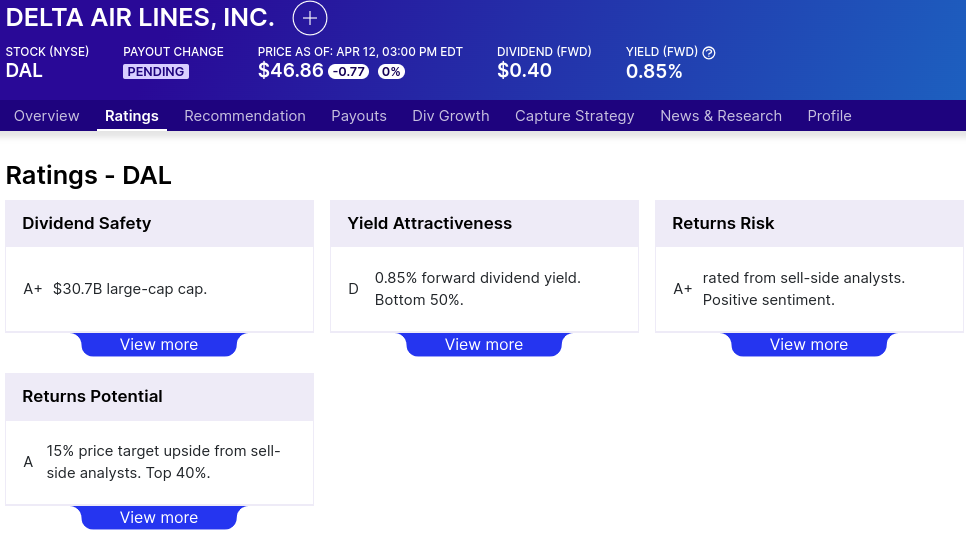966x554 pixels.
Task: Open the Div Growth tab
Action: [451, 116]
